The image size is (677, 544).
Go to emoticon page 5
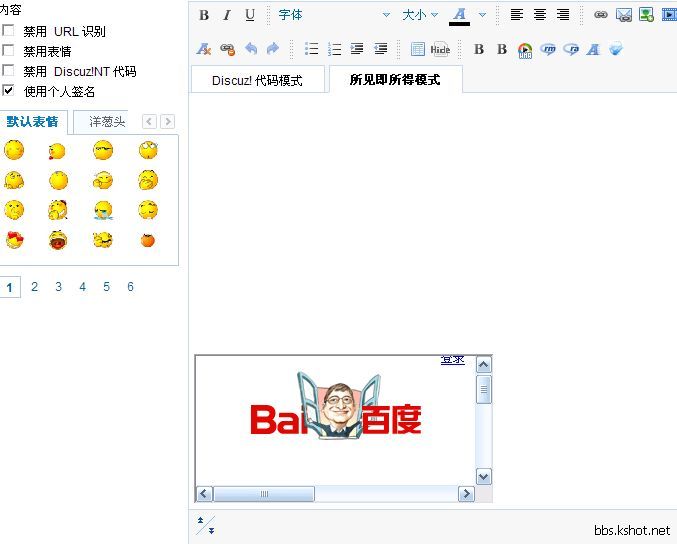click(106, 287)
